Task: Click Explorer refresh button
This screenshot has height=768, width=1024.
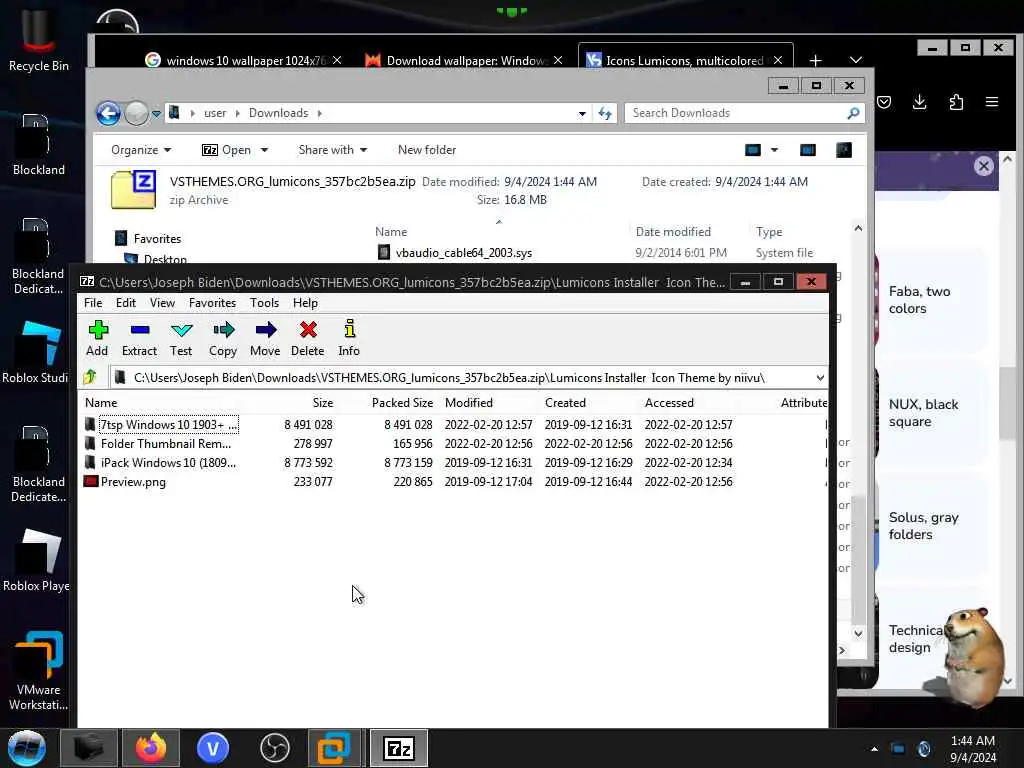Action: point(605,114)
